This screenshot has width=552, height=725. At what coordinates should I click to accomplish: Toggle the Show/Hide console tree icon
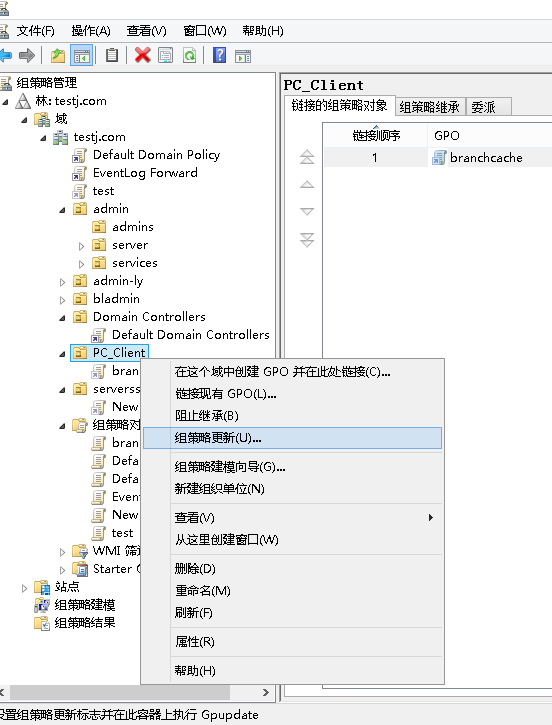[x=81, y=56]
